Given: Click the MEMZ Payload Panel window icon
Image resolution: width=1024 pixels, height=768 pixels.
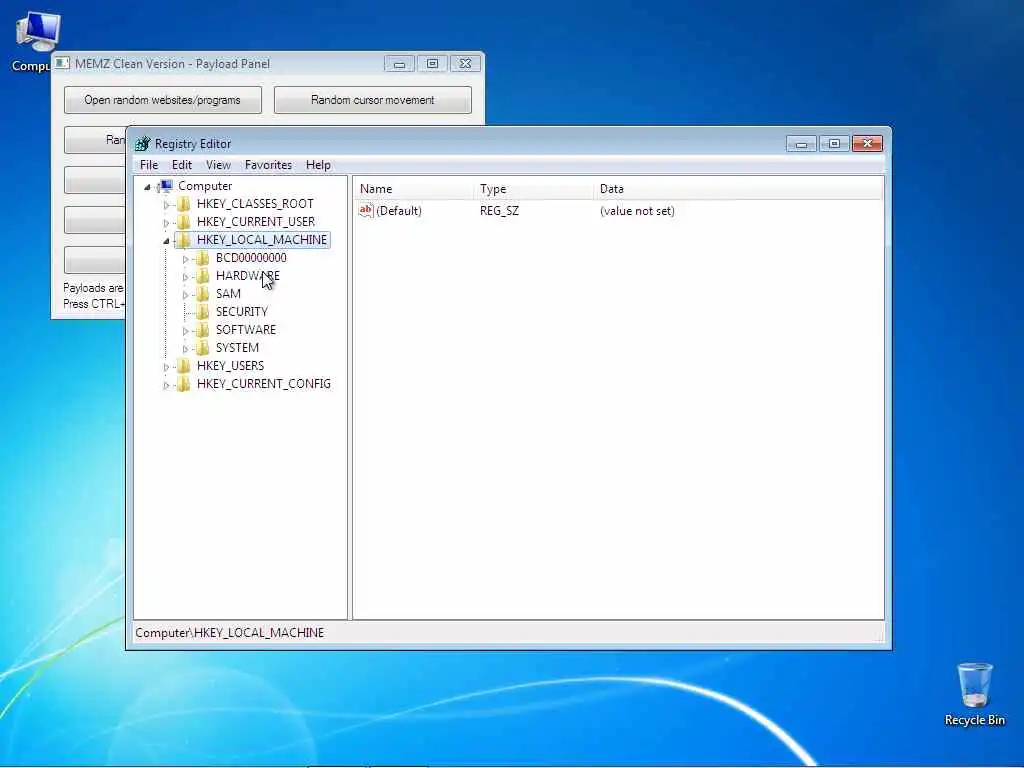Looking at the screenshot, I should [x=62, y=63].
